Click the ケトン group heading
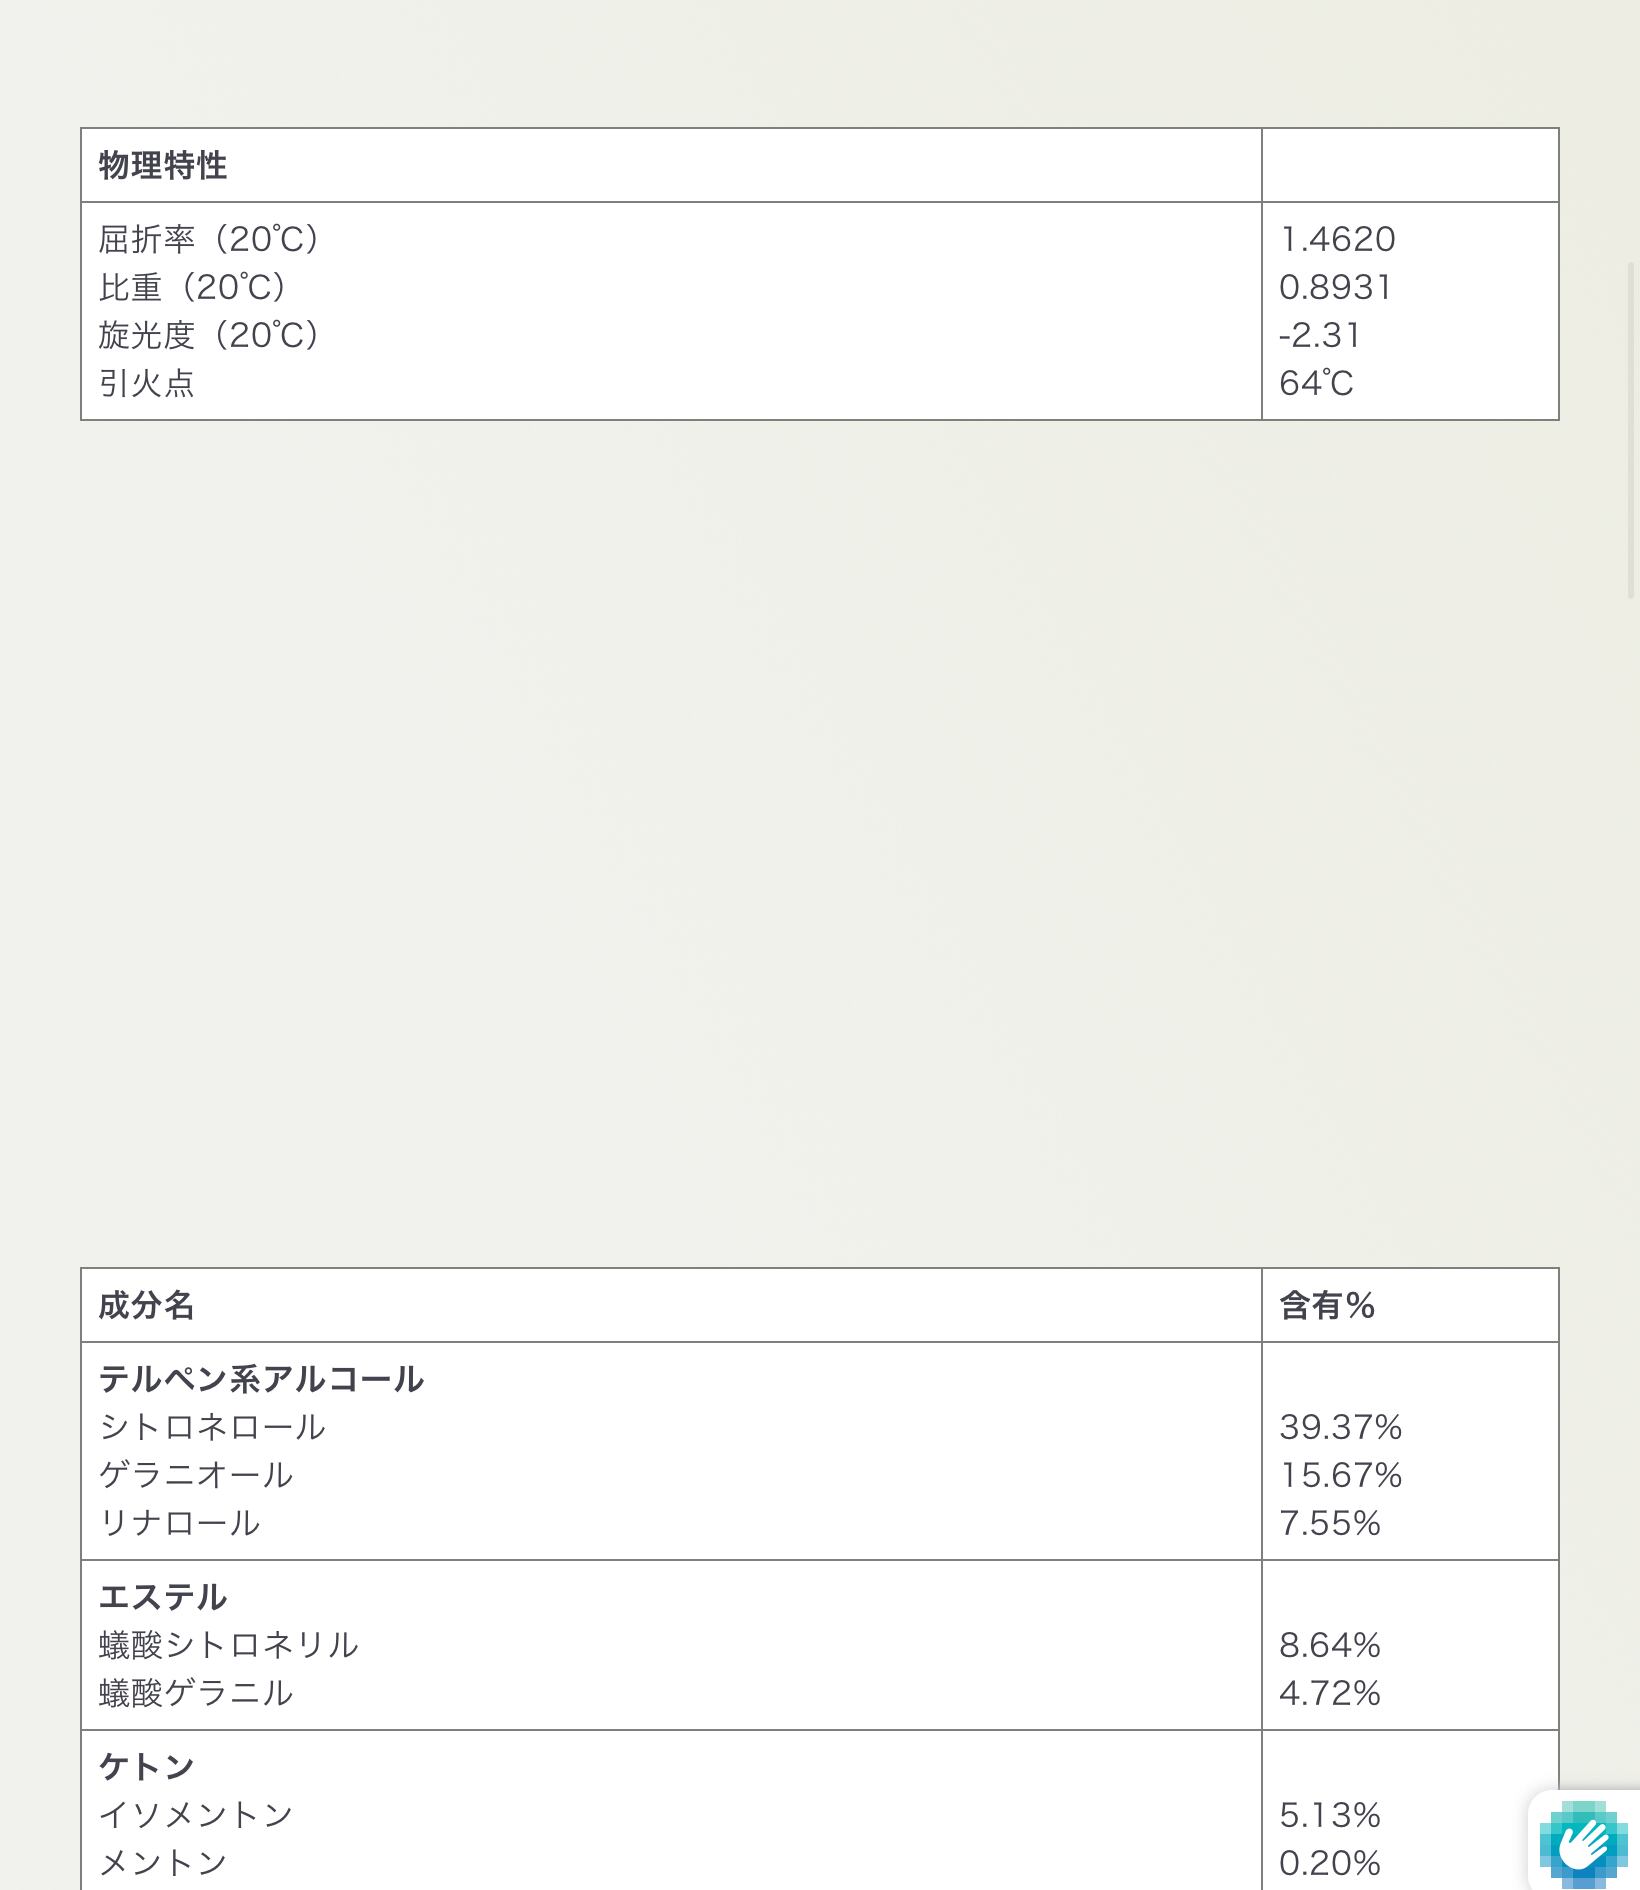Image resolution: width=1640 pixels, height=1890 pixels. (146, 1768)
